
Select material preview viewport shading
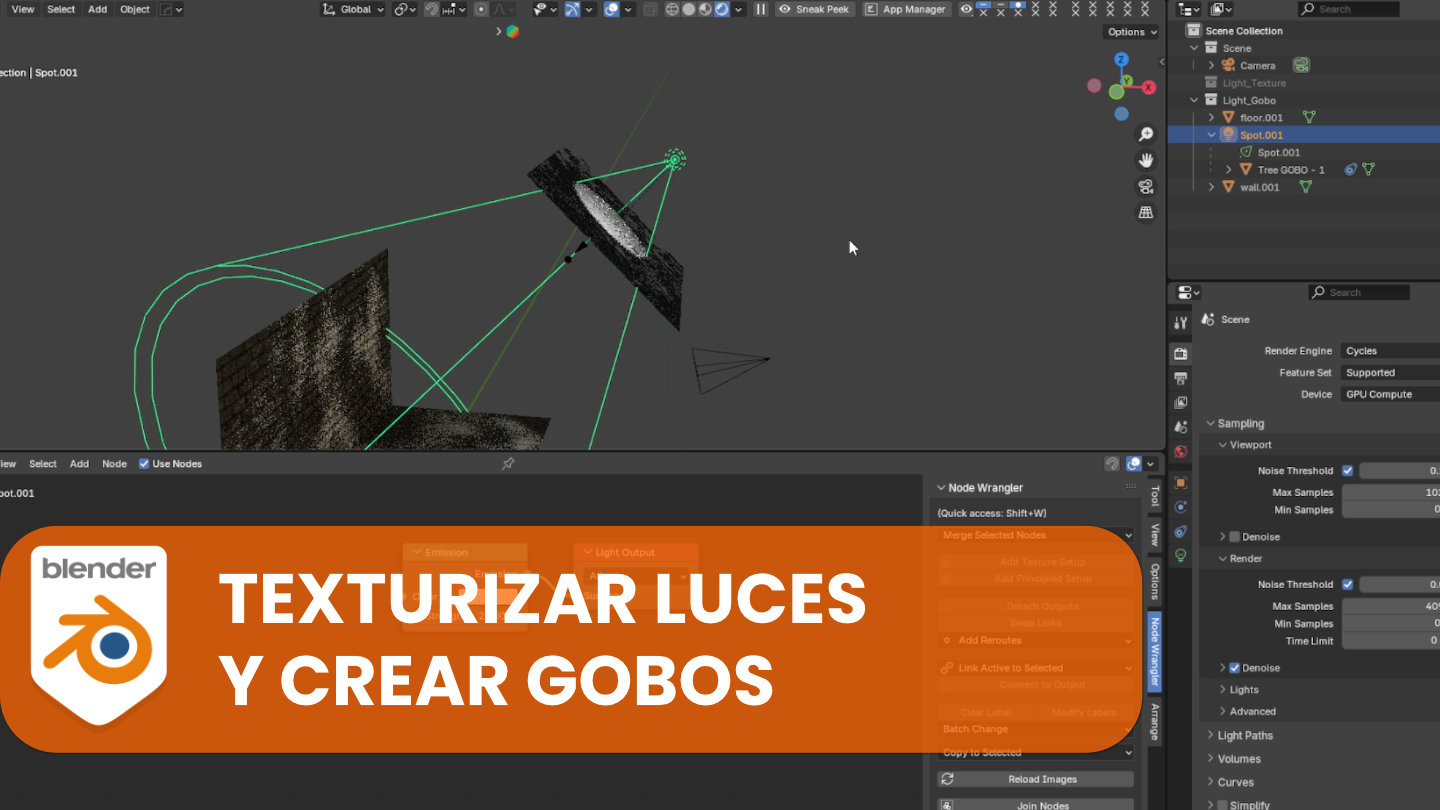pos(706,9)
